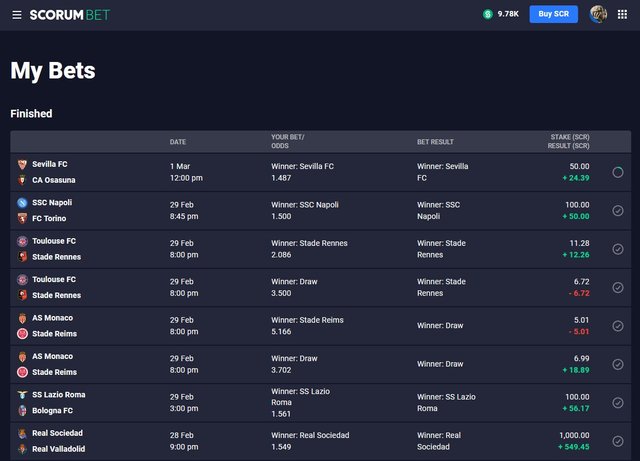640x461 pixels.
Task: Open the hamburger navigation menu
Action: click(17, 15)
